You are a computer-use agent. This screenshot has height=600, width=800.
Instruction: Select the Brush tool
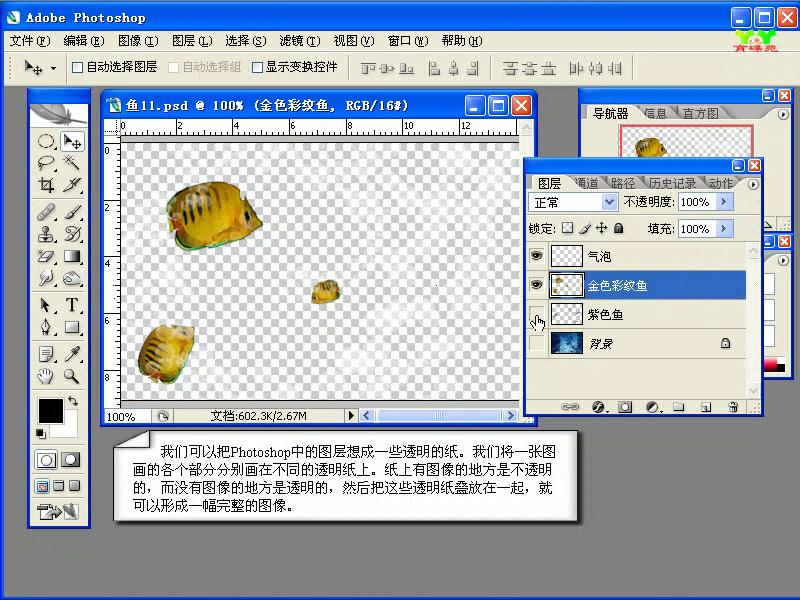coord(72,212)
